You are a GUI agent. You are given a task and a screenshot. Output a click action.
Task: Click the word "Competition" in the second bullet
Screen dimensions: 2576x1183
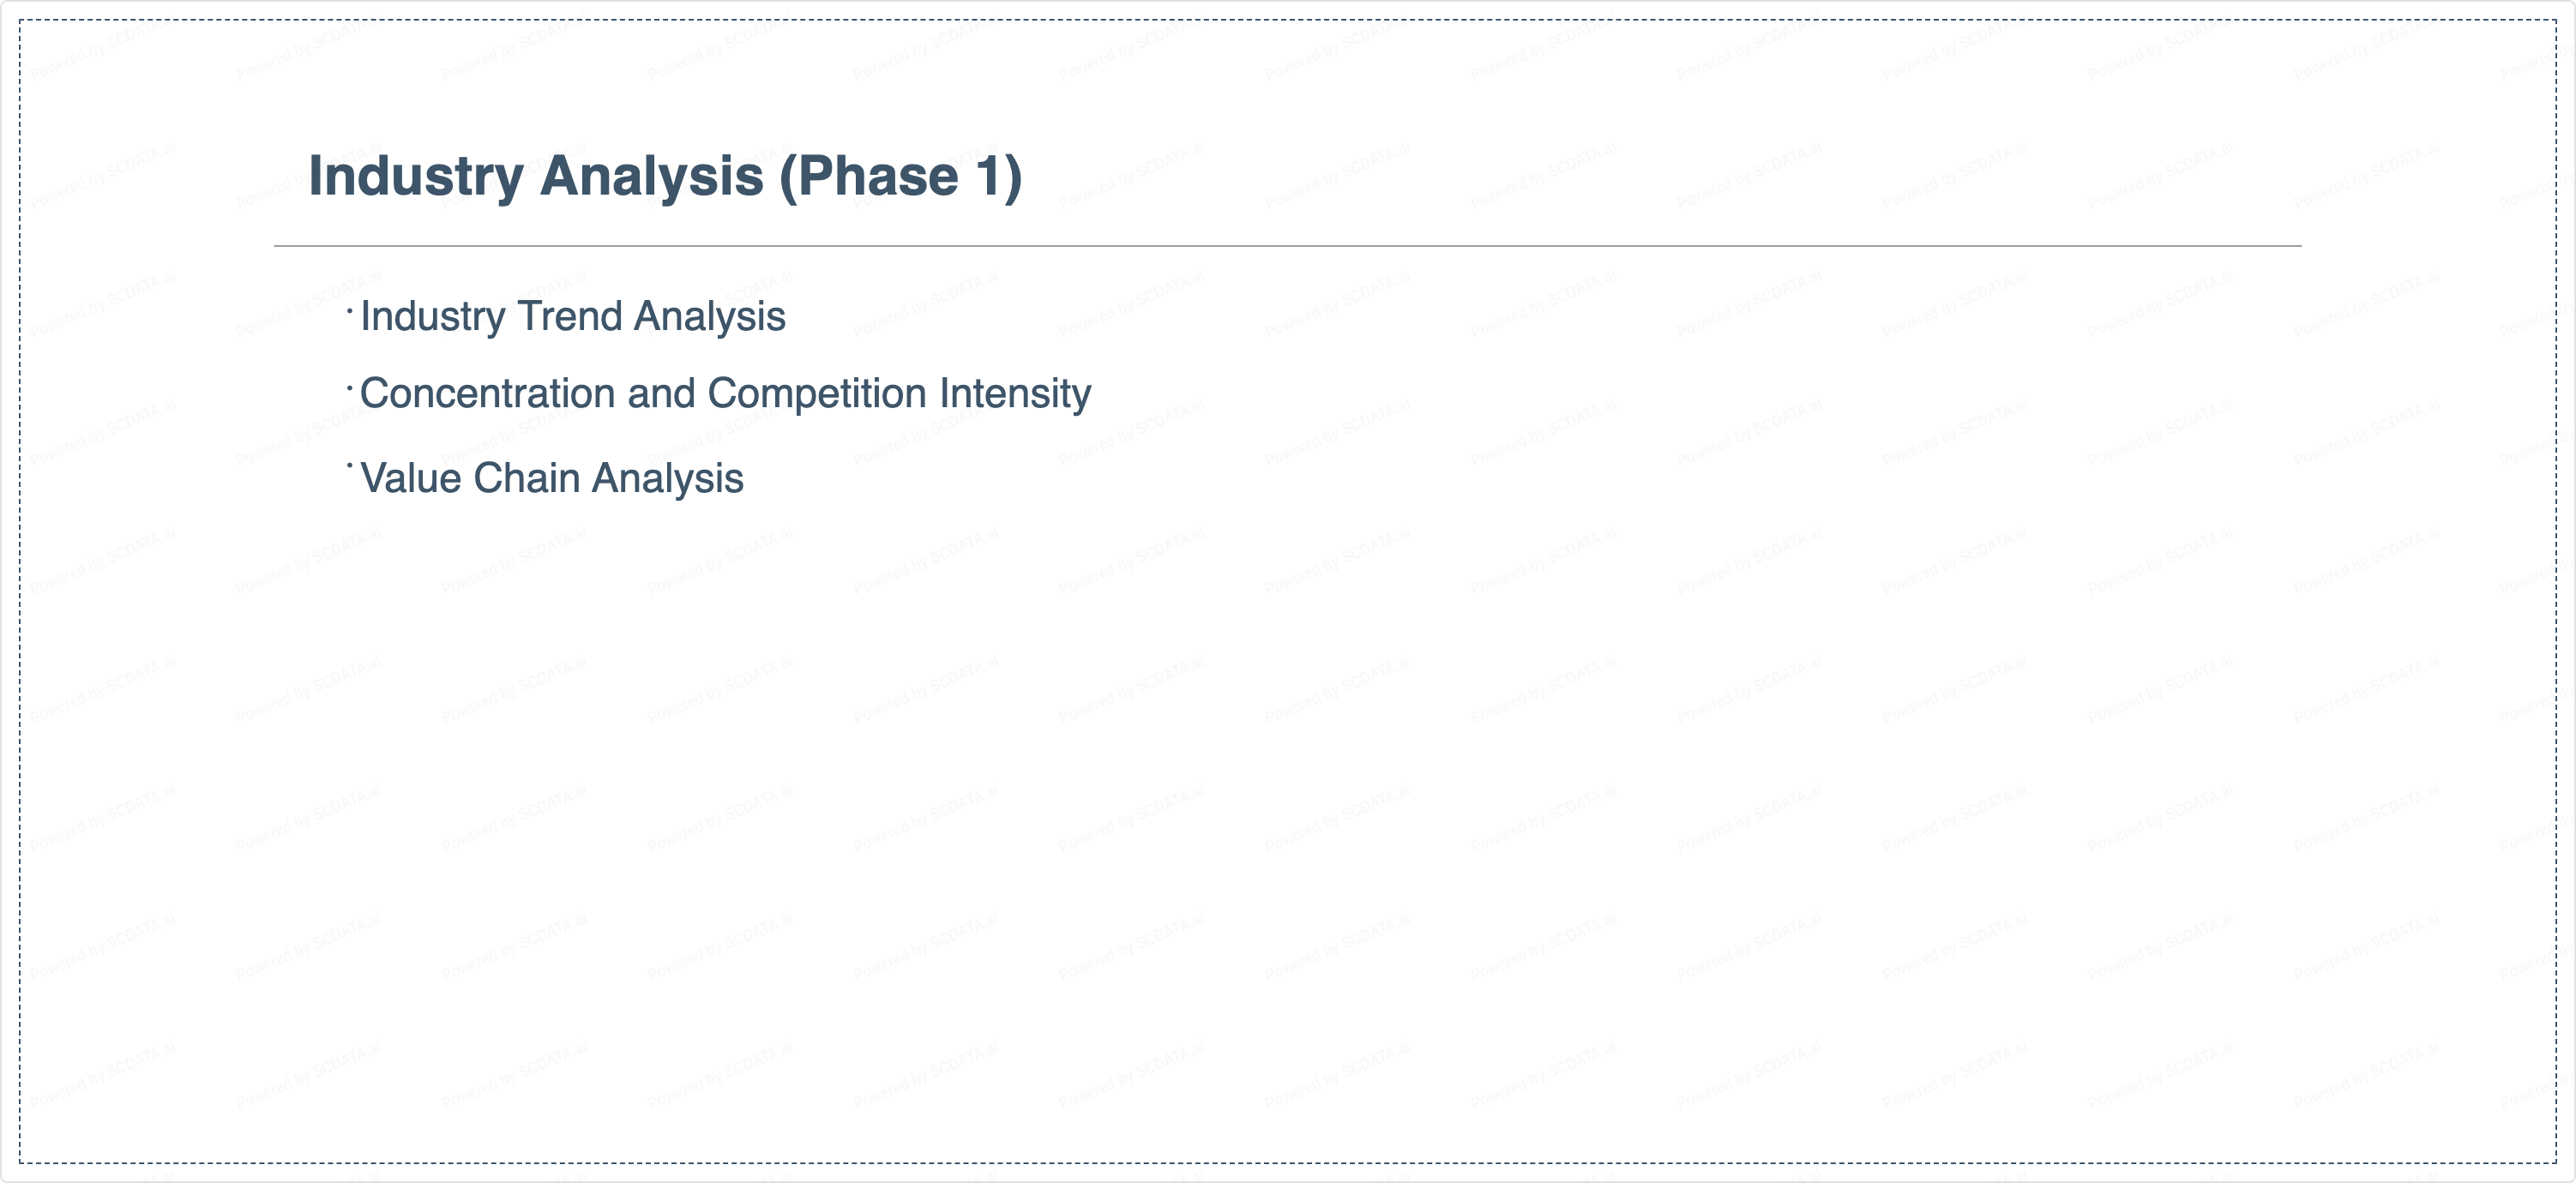click(816, 394)
